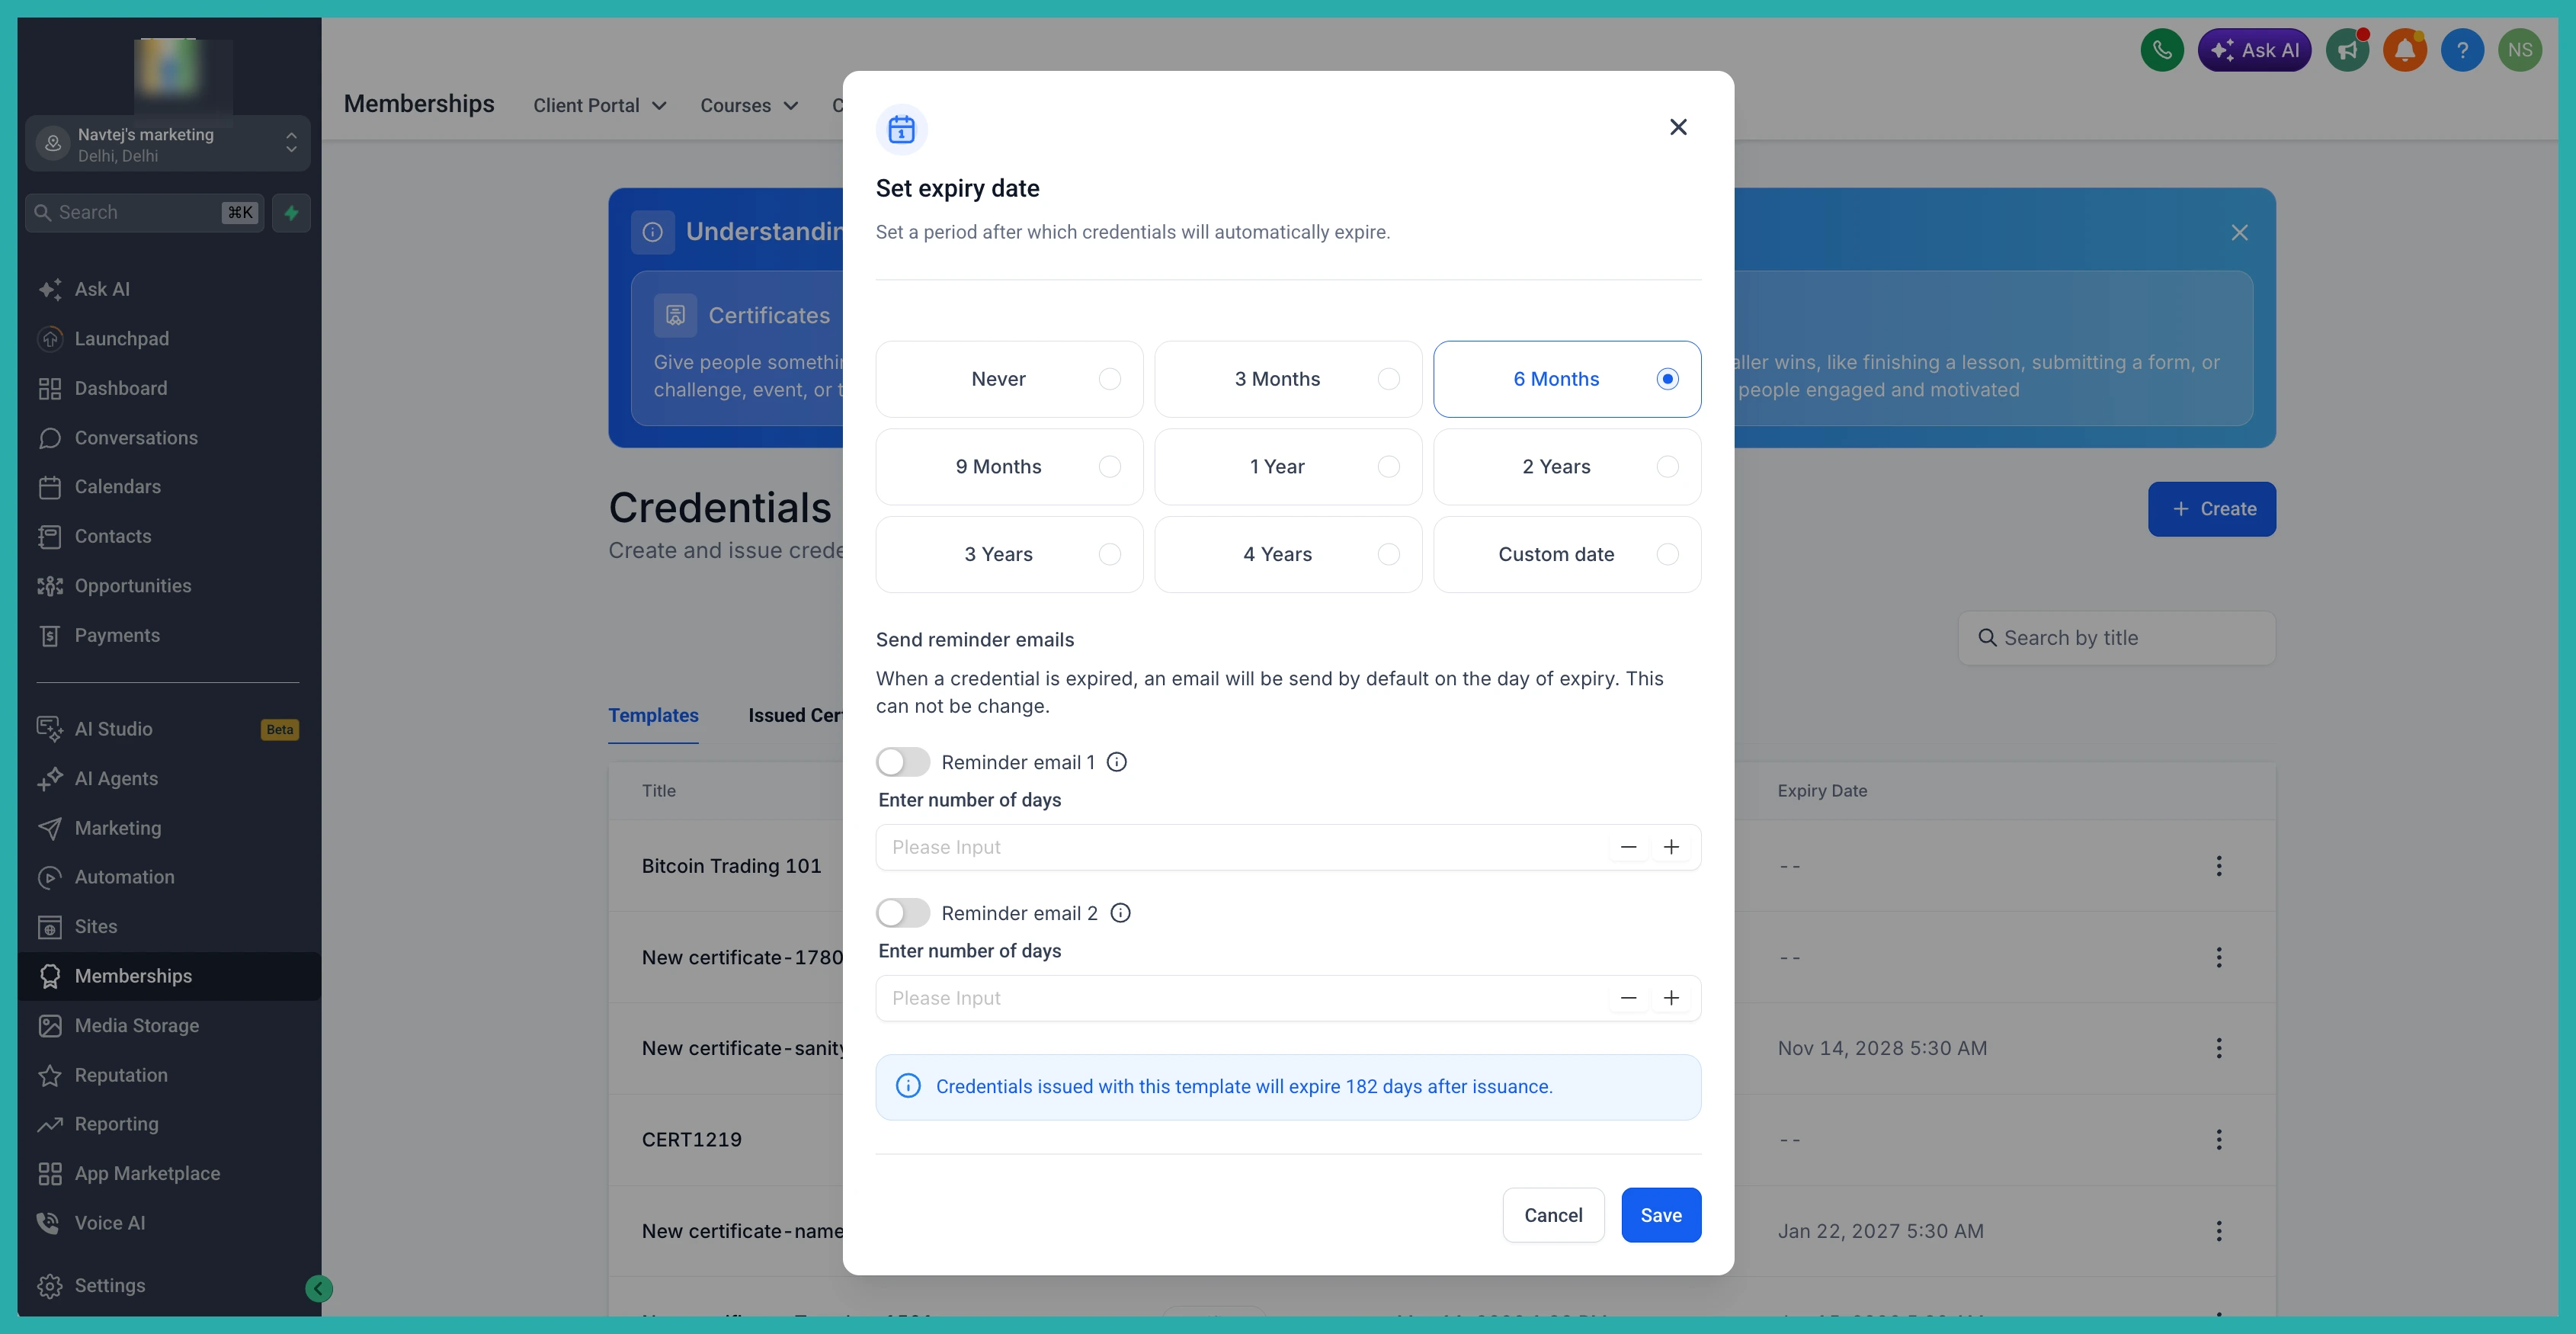2576x1334 pixels.
Task: Open menu for Jan 22, 2027 row
Action: pos(2218,1231)
